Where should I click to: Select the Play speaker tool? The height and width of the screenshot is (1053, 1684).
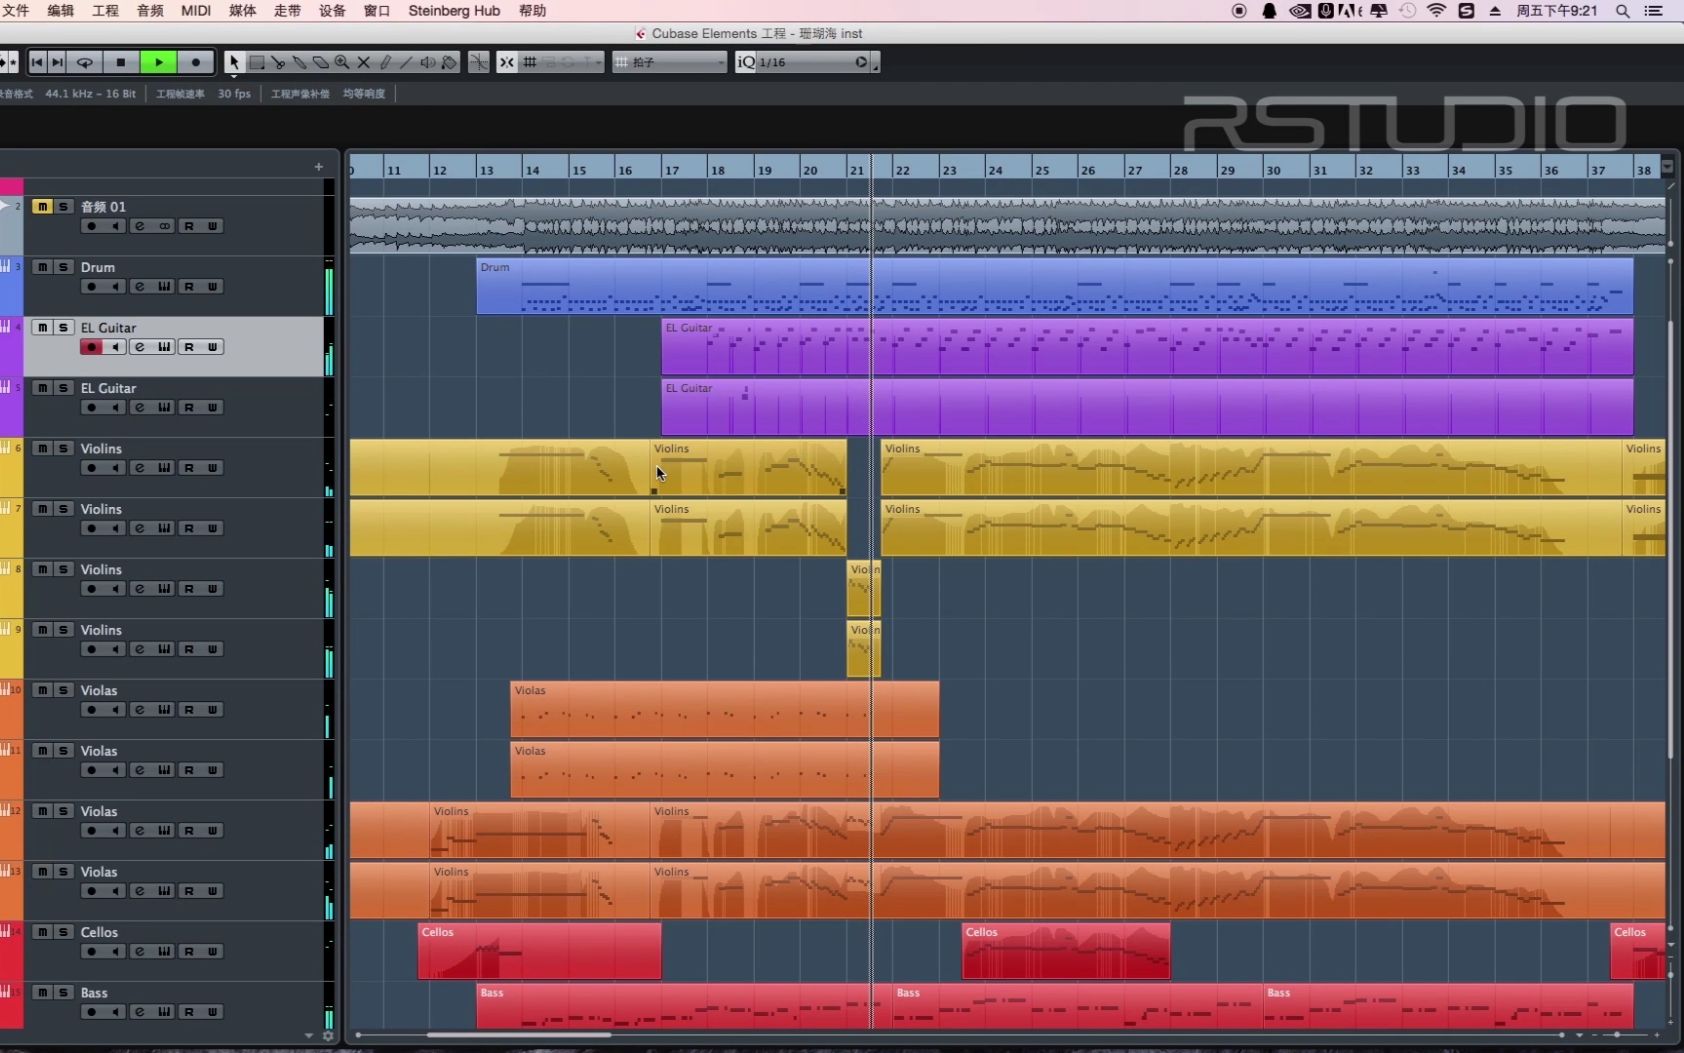click(x=428, y=62)
